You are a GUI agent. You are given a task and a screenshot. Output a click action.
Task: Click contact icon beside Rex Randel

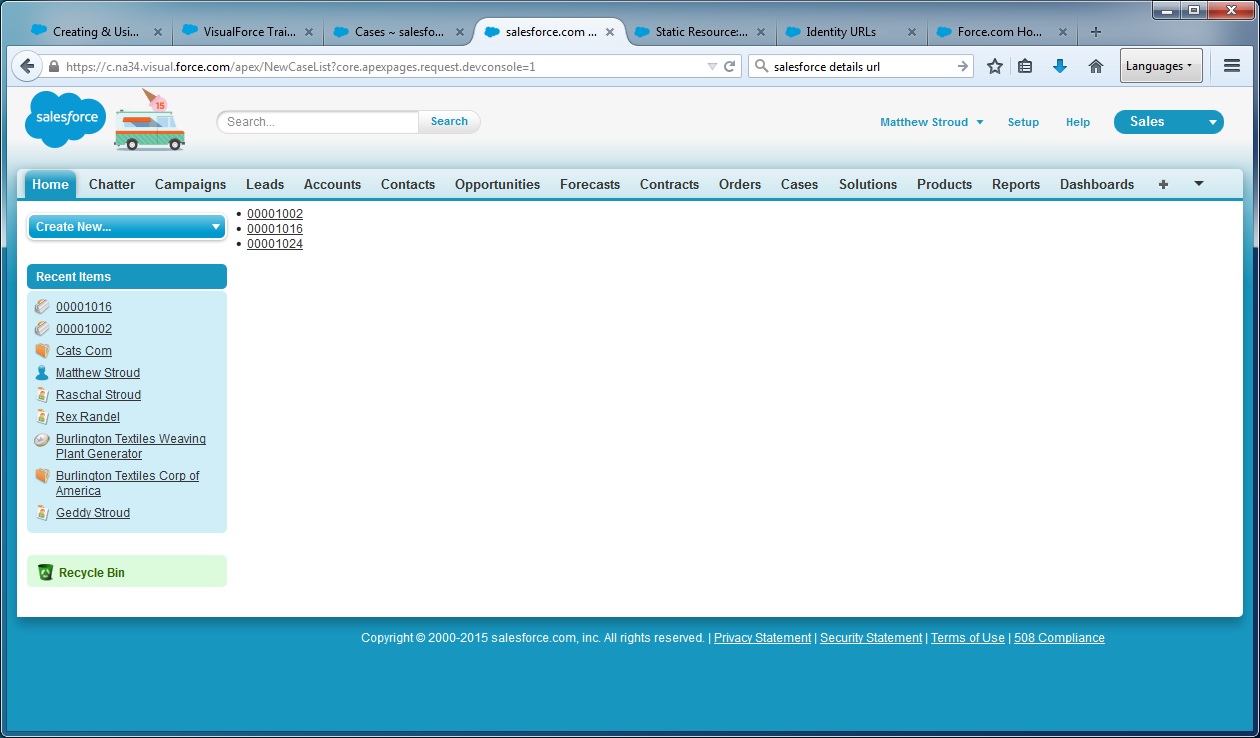click(42, 417)
